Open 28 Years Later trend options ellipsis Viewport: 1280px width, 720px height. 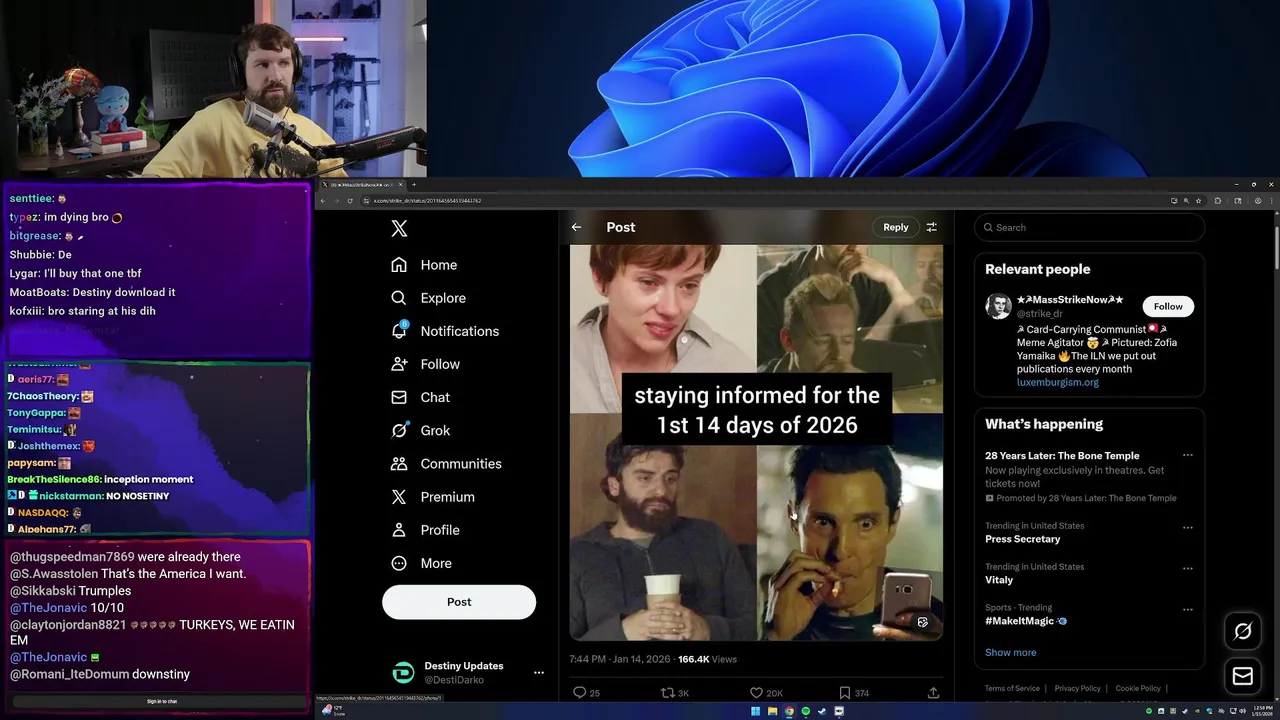tap(1187, 455)
